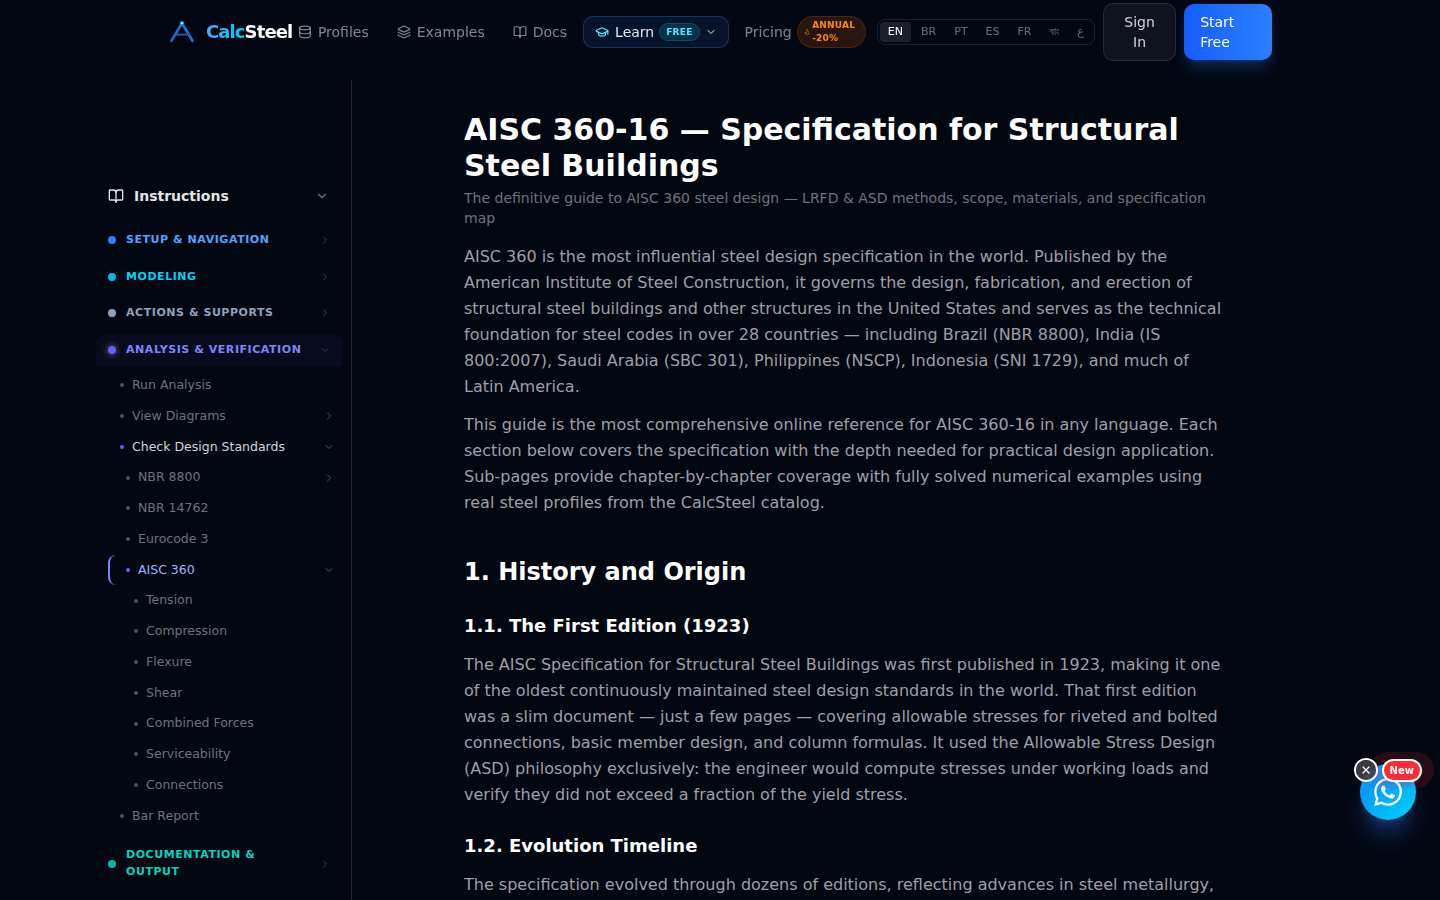The width and height of the screenshot is (1440, 900).
Task: Select Check Design Standards item
Action: 208,447
